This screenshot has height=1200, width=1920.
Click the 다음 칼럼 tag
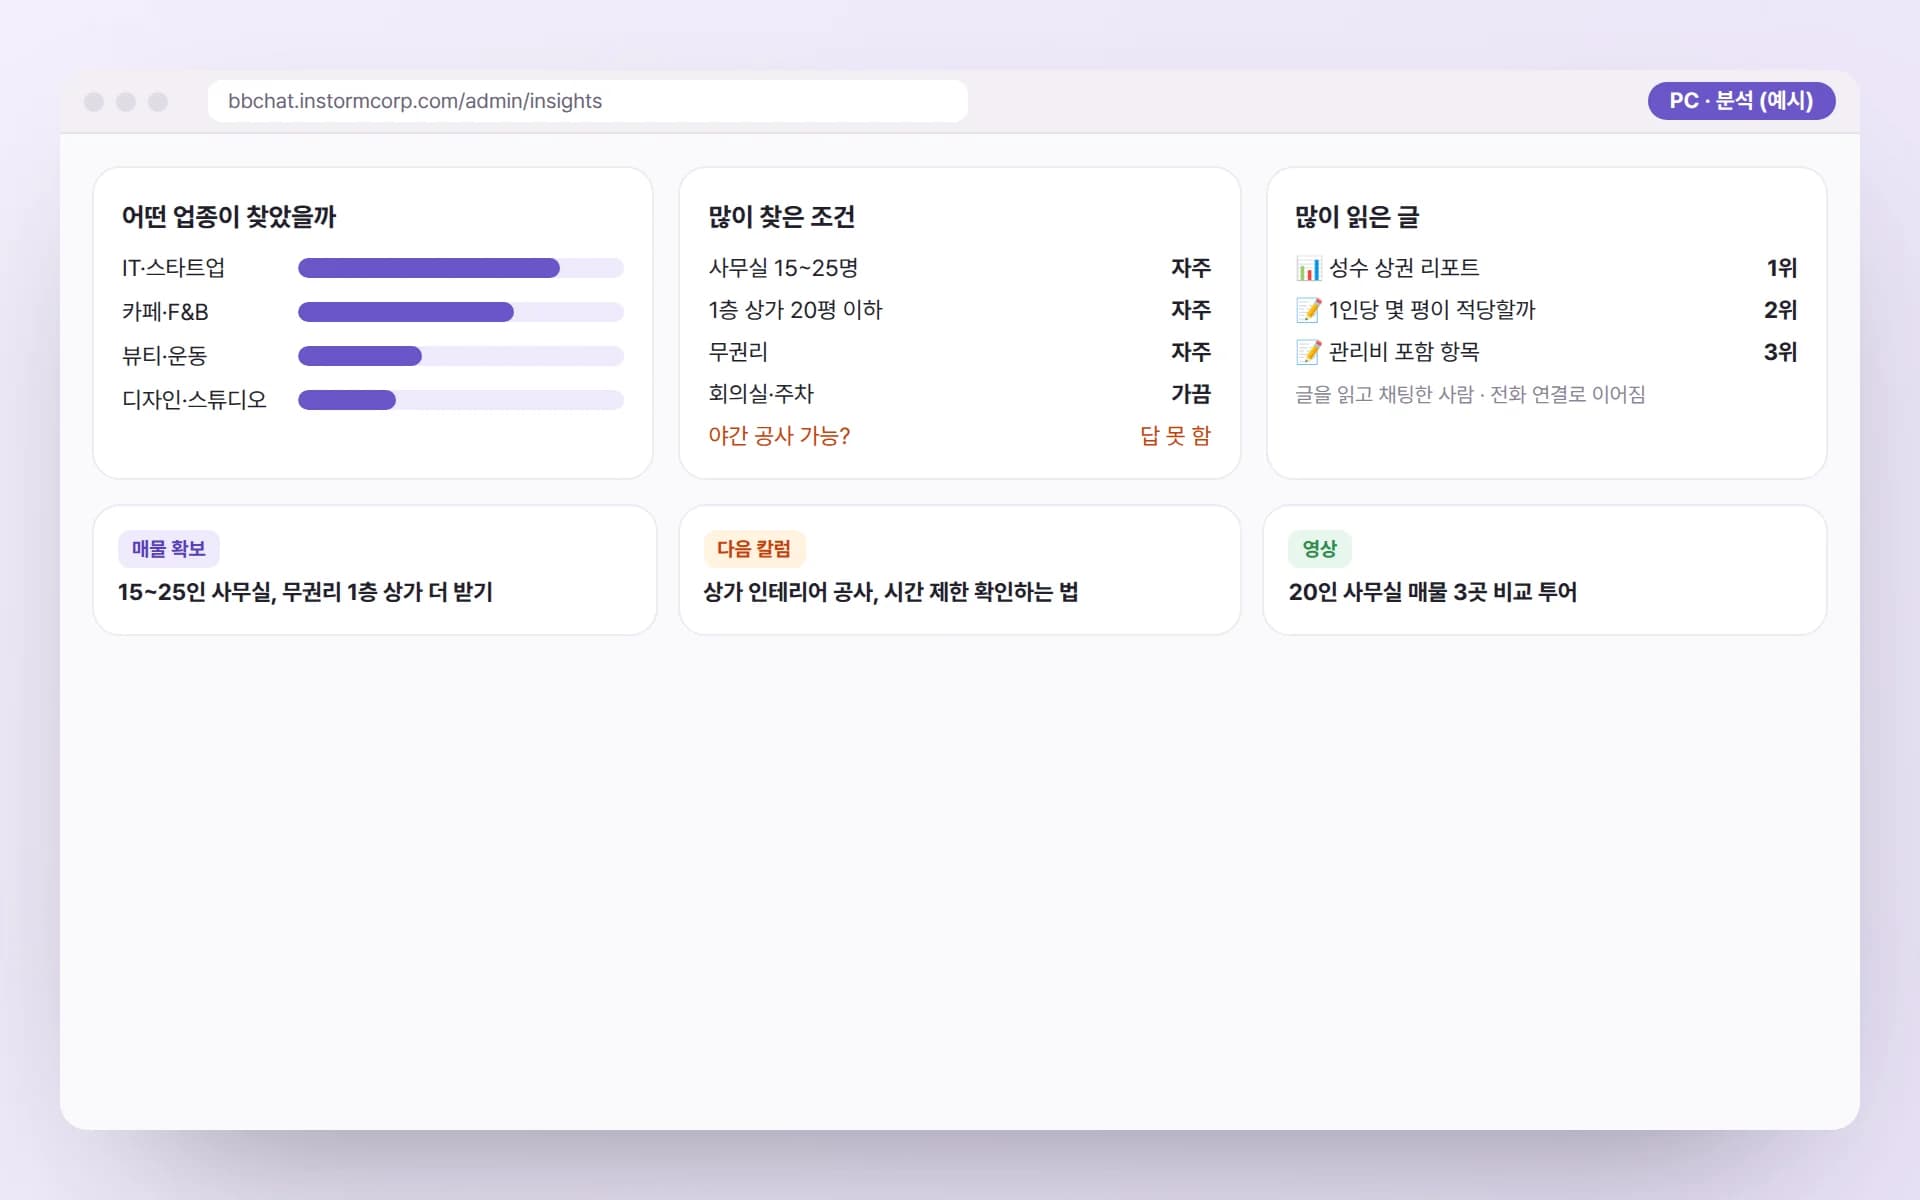click(x=754, y=549)
